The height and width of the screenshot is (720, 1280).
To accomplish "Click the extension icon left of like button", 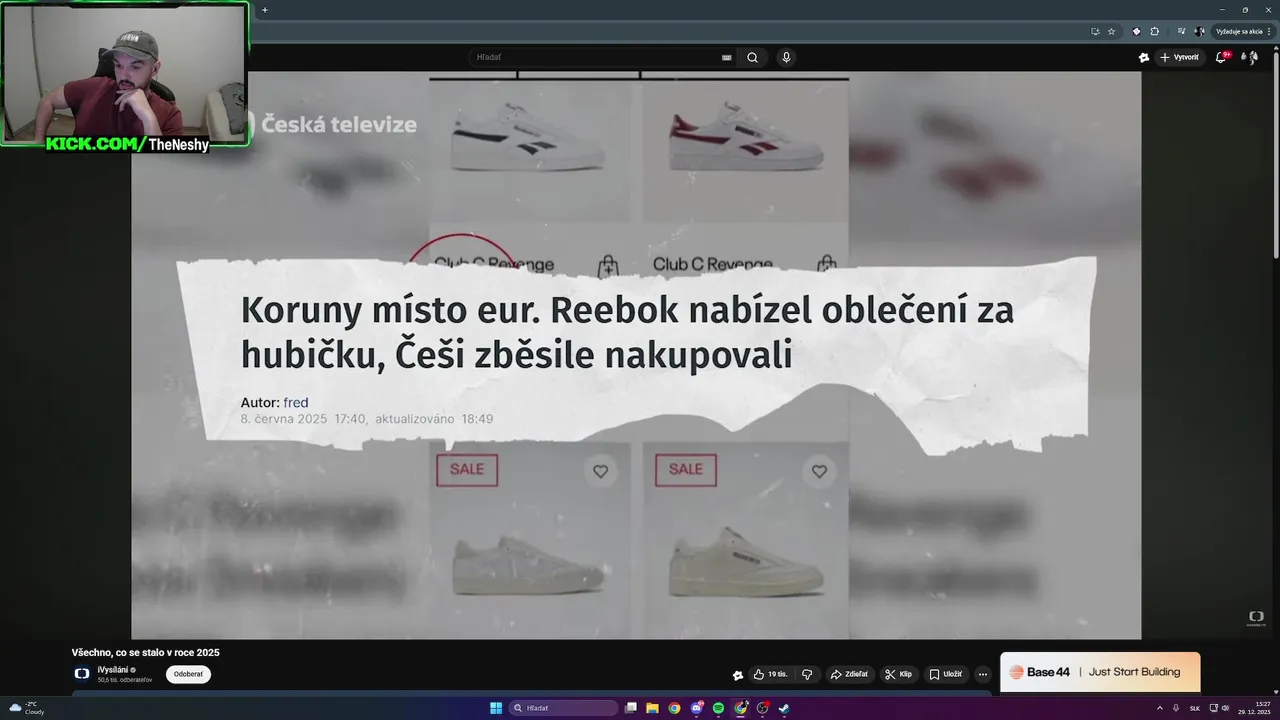I will pos(738,675).
